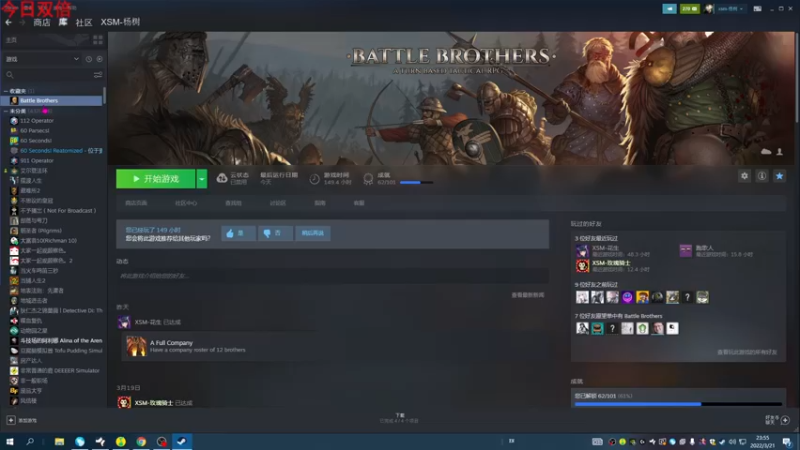Click XSM-花生 avatar in friends who play
The height and width of the screenshot is (450, 800).
582,251
